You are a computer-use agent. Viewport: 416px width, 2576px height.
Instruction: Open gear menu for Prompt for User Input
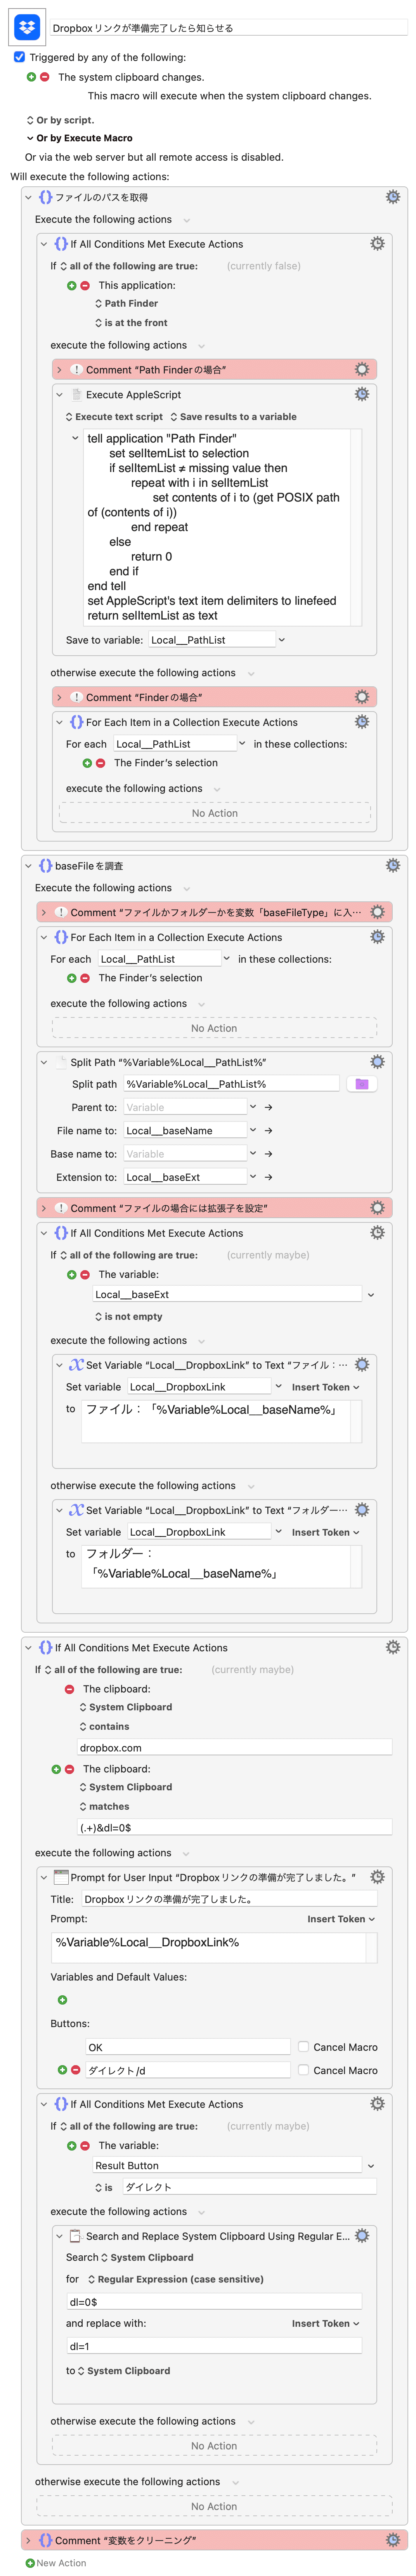coord(377,1877)
